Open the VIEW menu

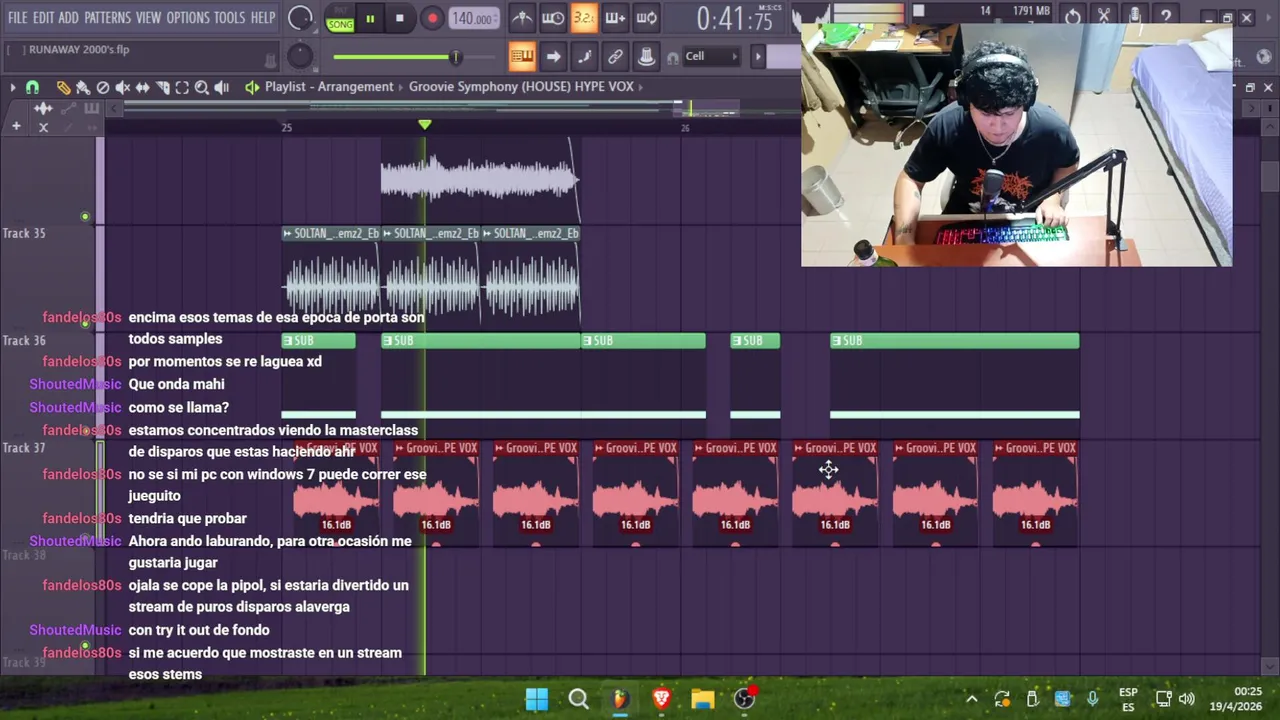coord(148,18)
